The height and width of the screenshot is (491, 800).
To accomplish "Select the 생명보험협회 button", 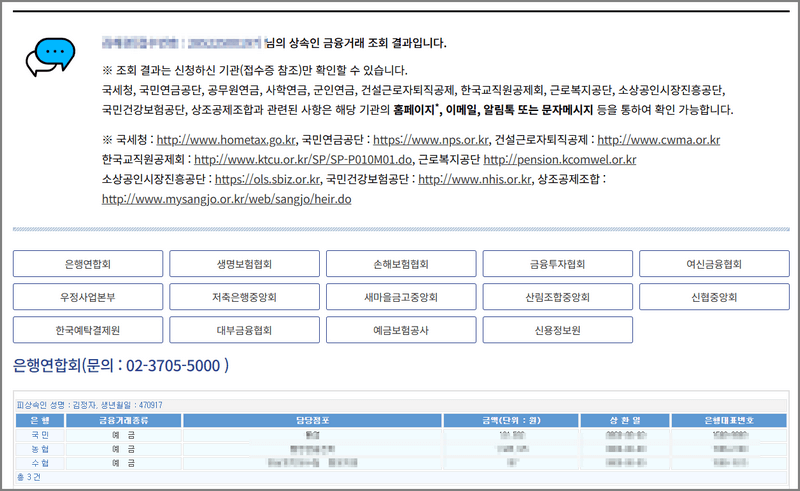I will [x=244, y=264].
